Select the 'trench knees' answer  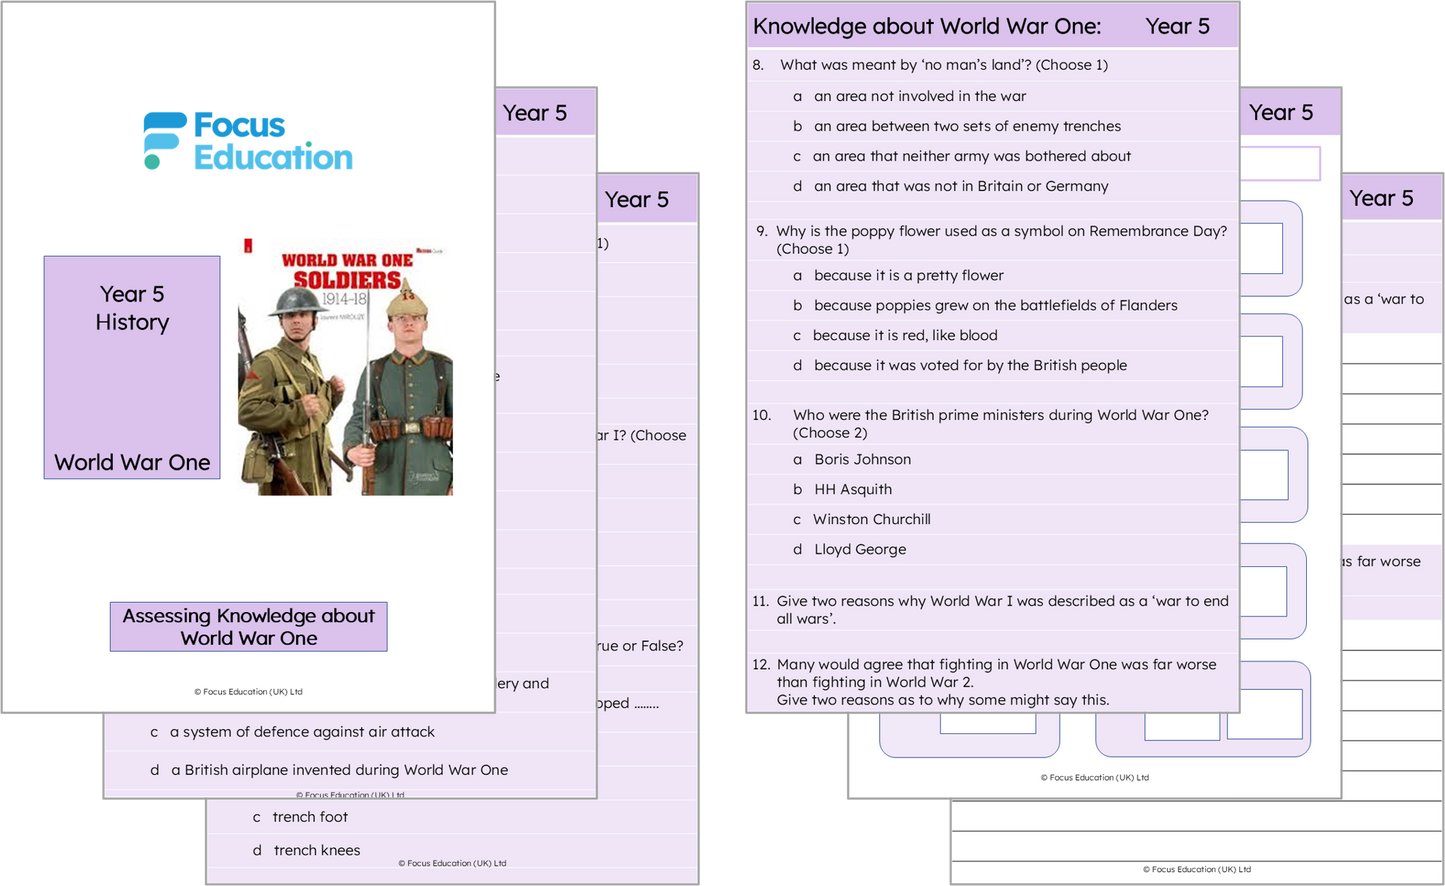pyautogui.click(x=316, y=850)
